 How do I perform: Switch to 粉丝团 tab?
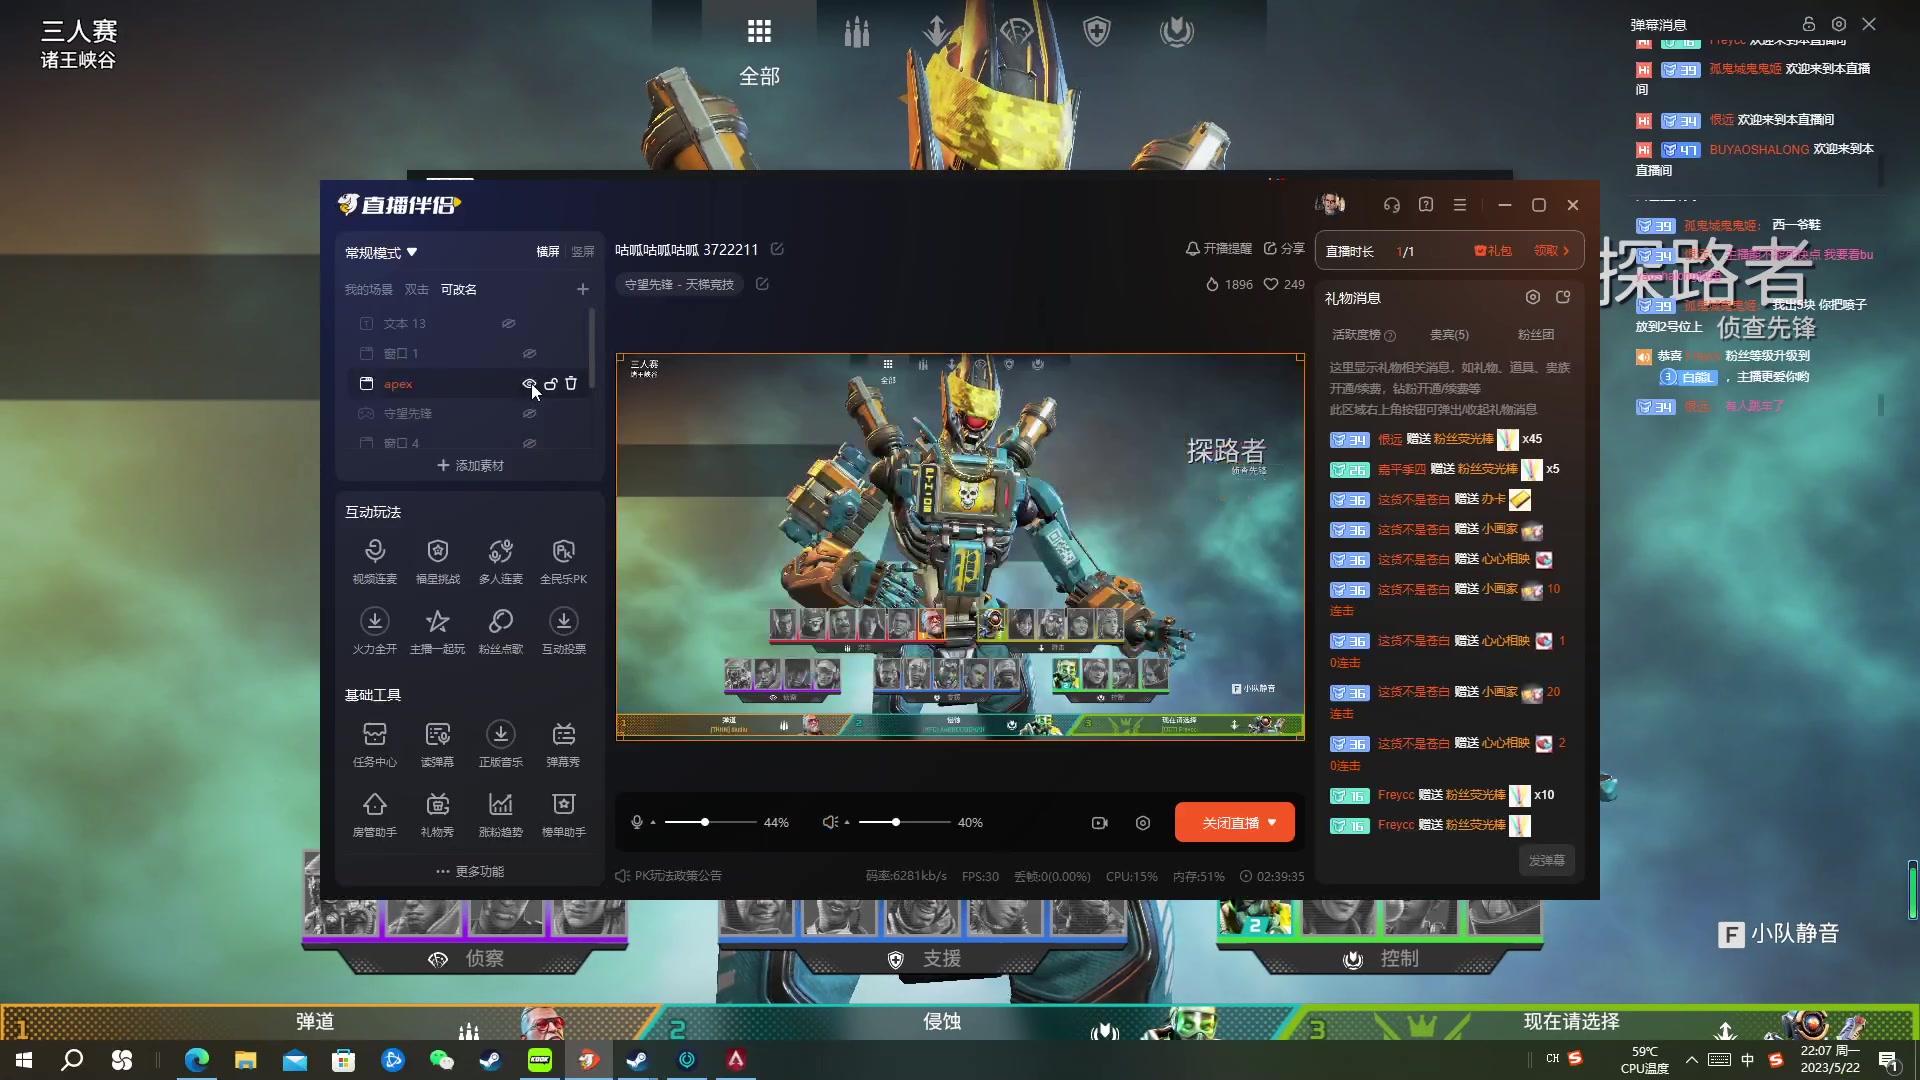tap(1536, 335)
